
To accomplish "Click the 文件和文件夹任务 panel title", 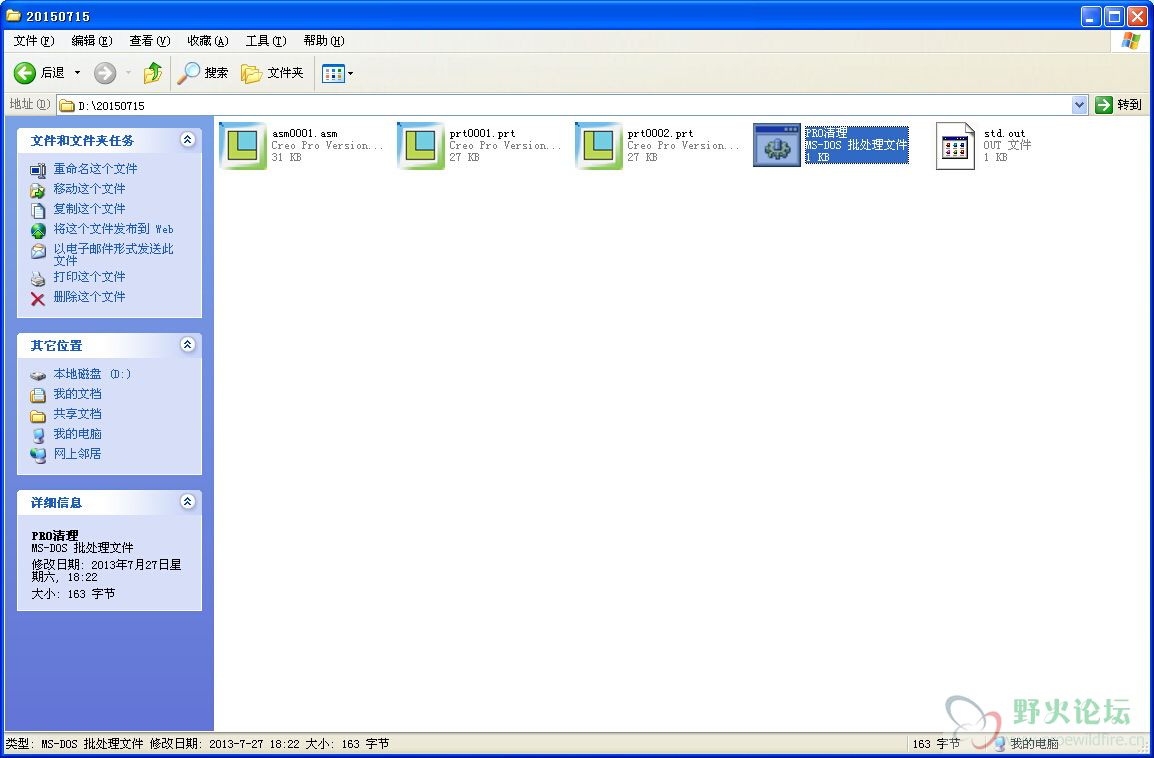I will click(82, 141).
